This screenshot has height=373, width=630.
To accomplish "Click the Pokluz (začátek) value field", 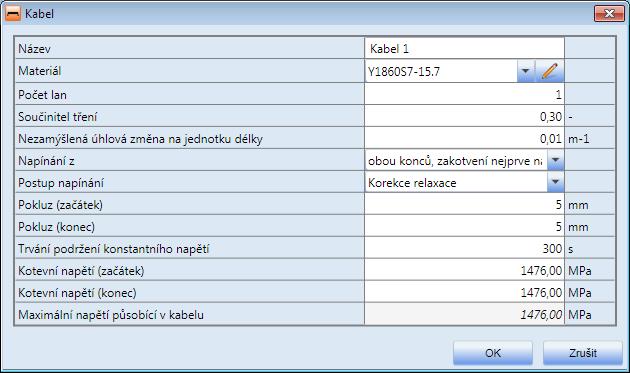I will coord(464,205).
